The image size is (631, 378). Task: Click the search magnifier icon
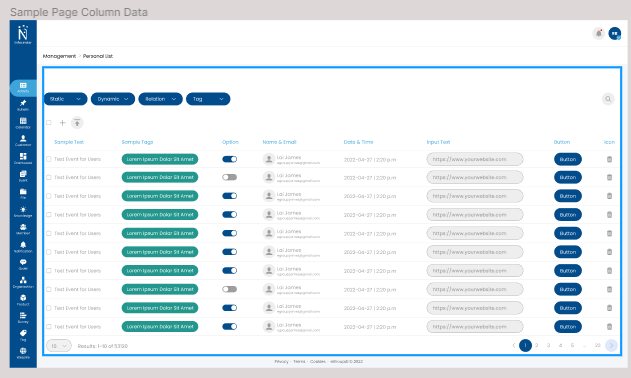tap(608, 99)
